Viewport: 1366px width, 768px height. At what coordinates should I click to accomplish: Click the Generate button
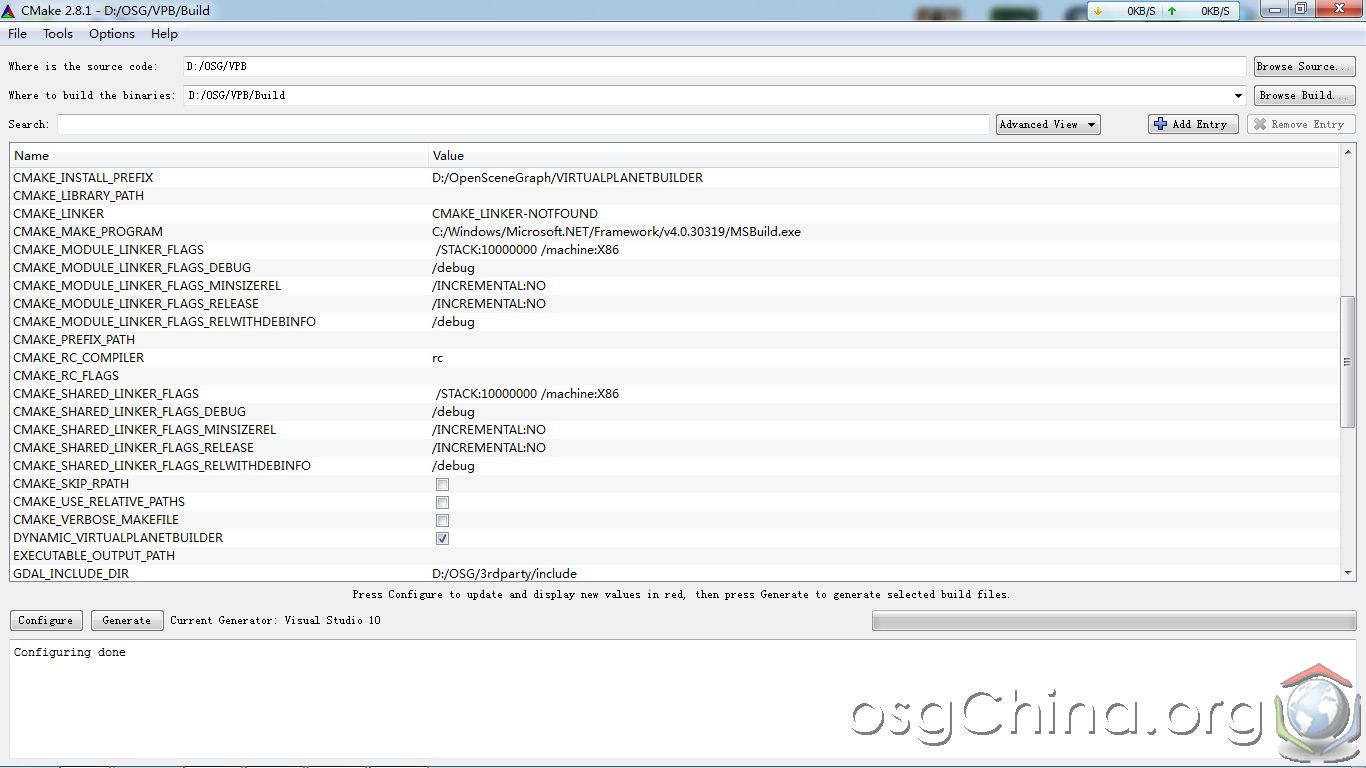(127, 620)
